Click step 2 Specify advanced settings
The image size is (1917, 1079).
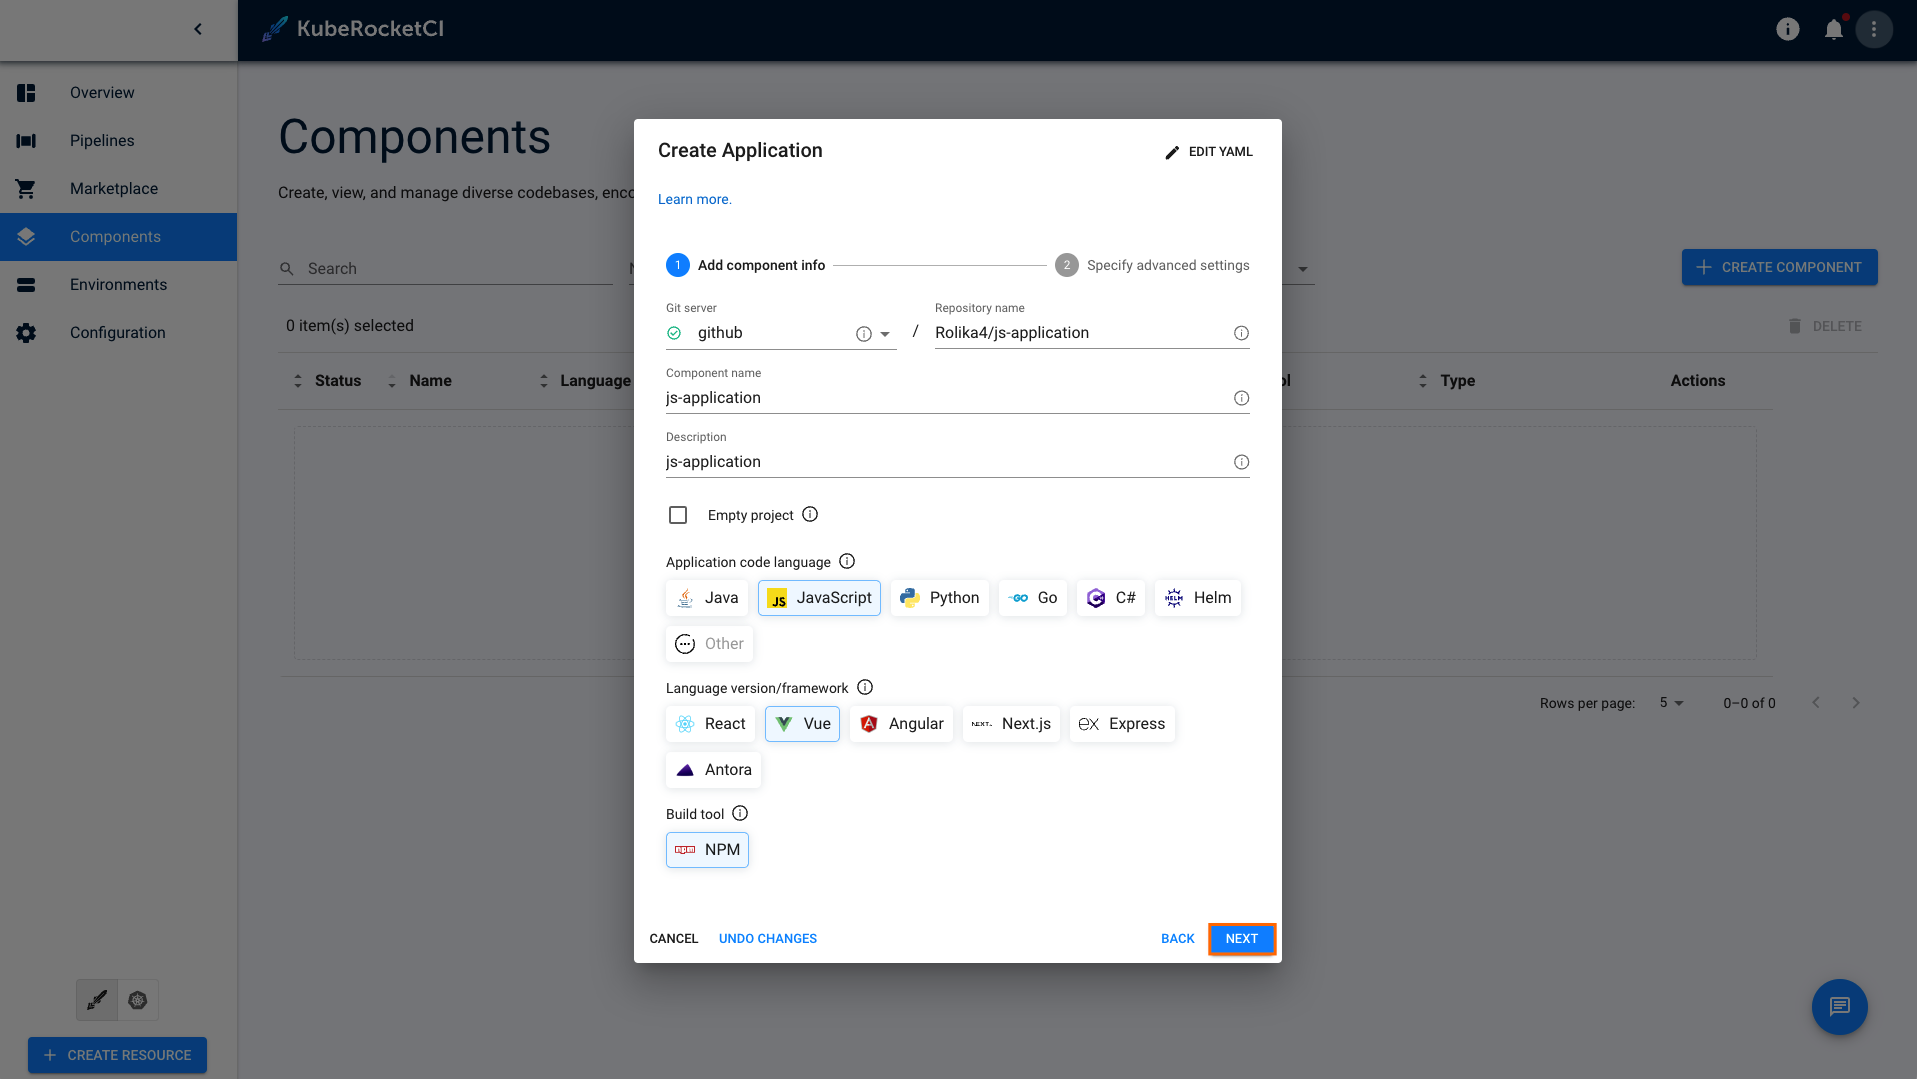(x=1152, y=265)
